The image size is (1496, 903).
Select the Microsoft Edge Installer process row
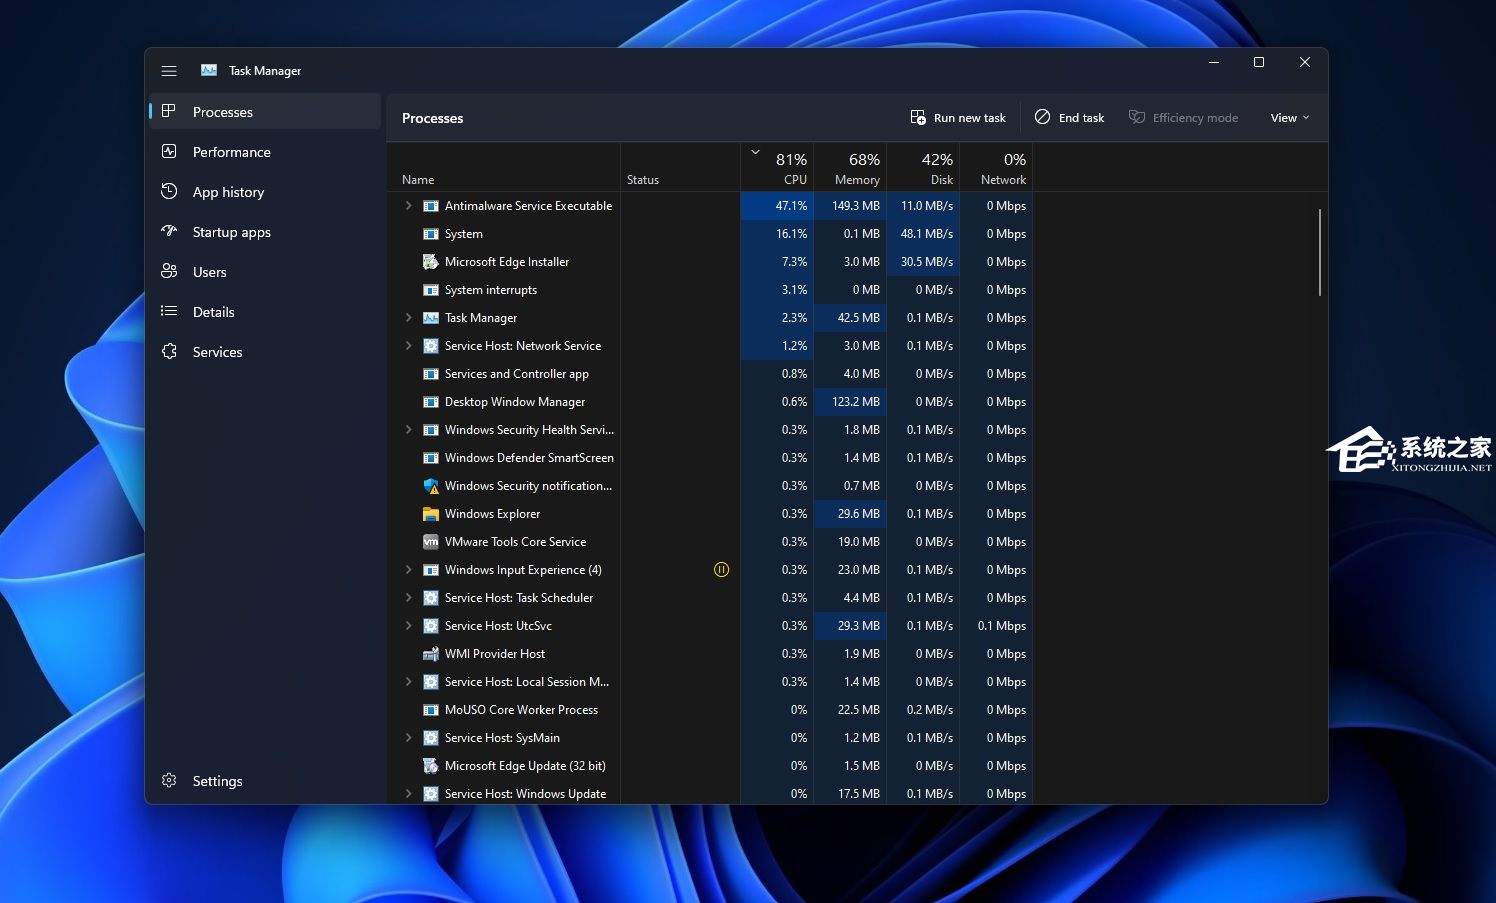pyautogui.click(x=506, y=262)
